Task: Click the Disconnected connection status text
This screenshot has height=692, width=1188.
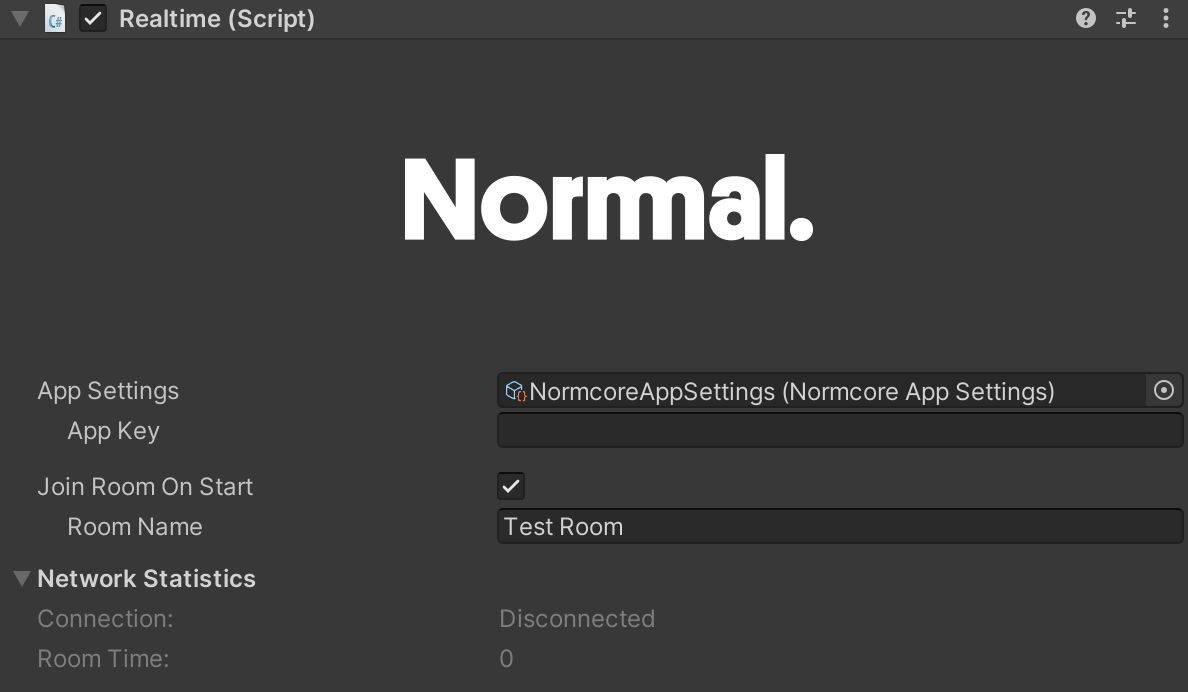Action: [x=577, y=618]
